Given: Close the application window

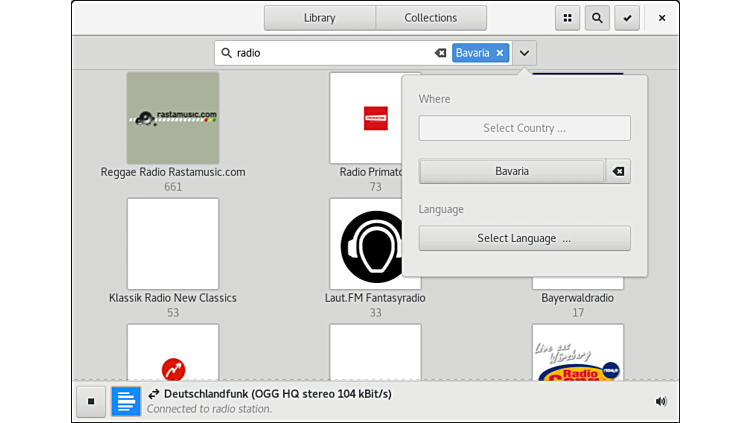Looking at the screenshot, I should (x=661, y=18).
